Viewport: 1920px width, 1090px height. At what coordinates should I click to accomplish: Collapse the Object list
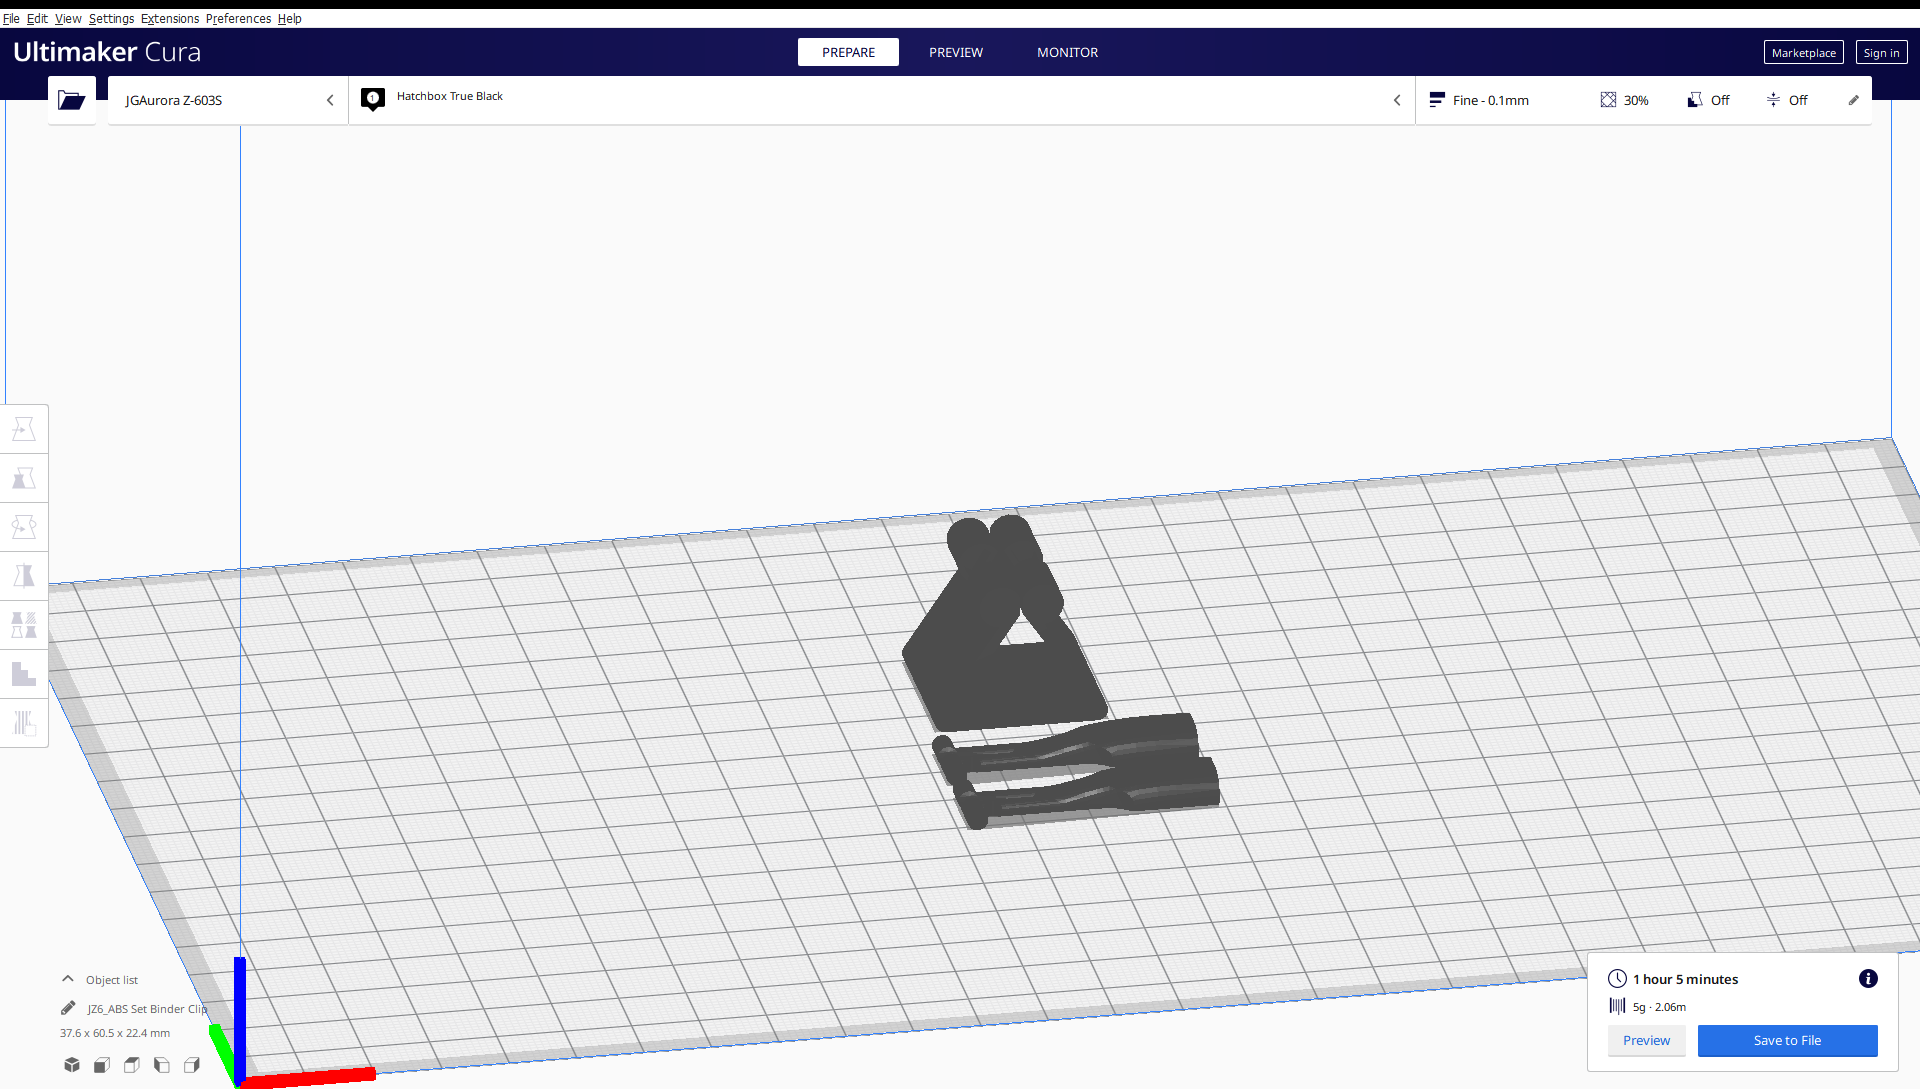67,979
